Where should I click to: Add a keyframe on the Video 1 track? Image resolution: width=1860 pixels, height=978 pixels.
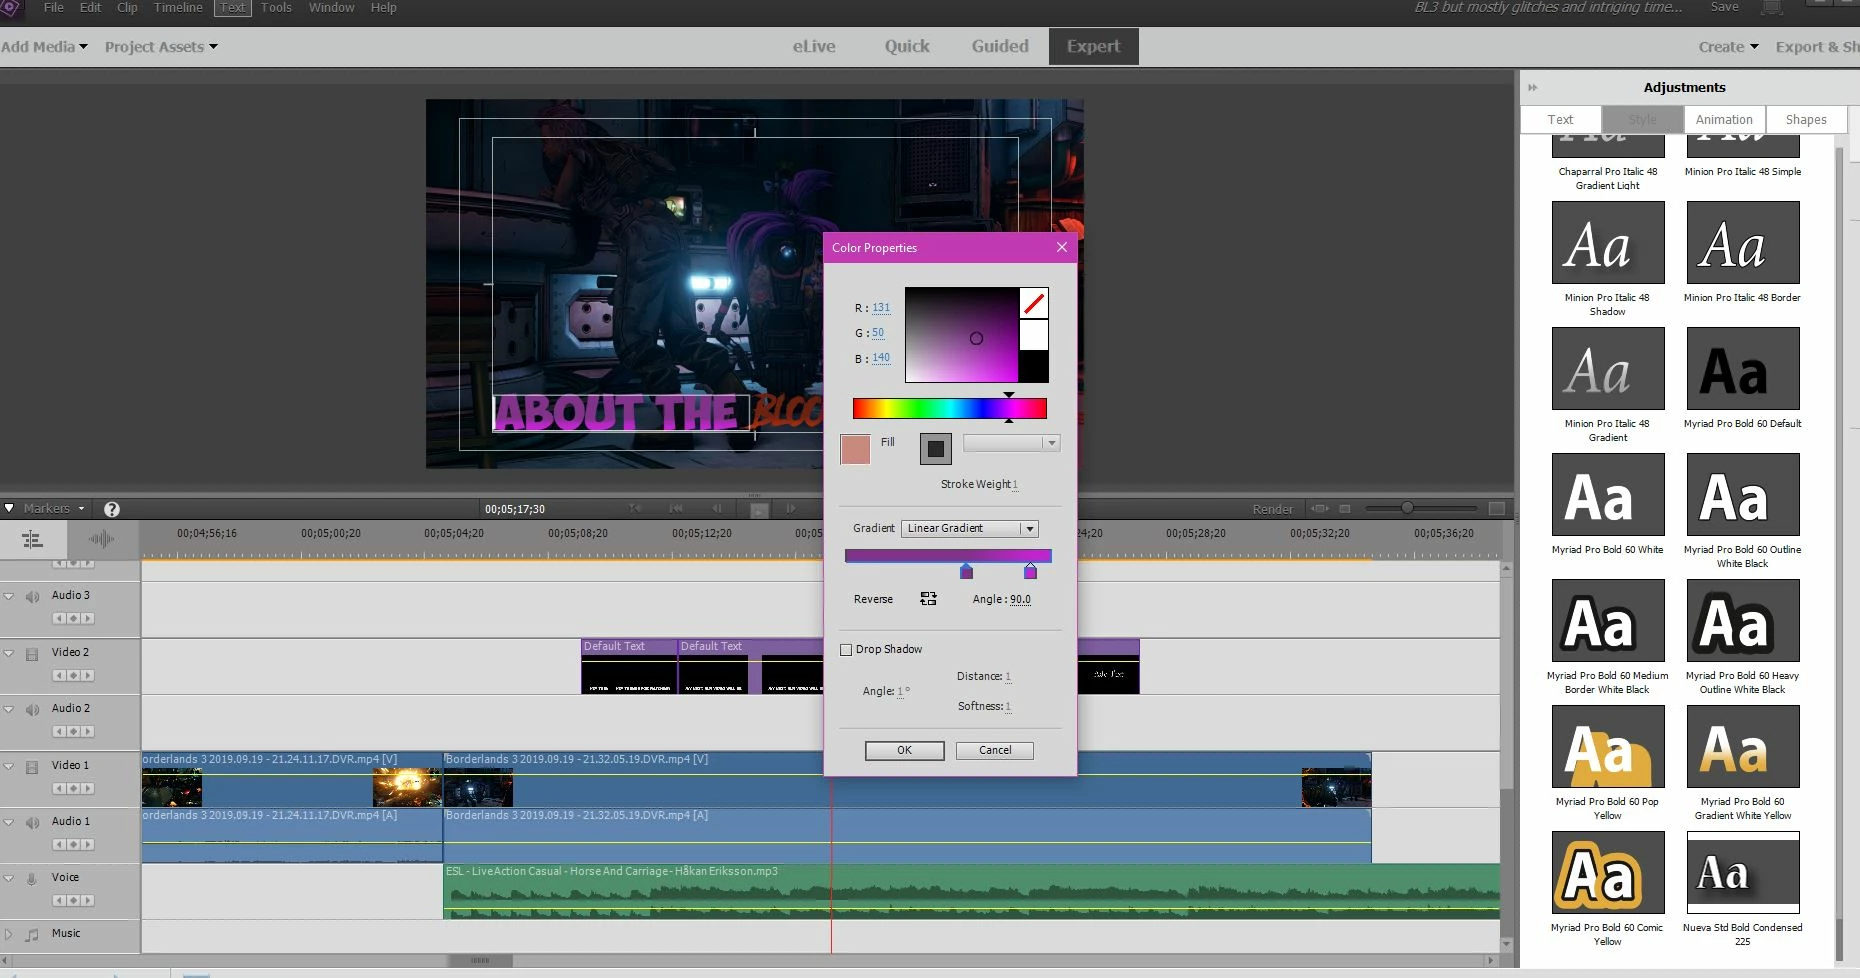pyautogui.click(x=73, y=789)
